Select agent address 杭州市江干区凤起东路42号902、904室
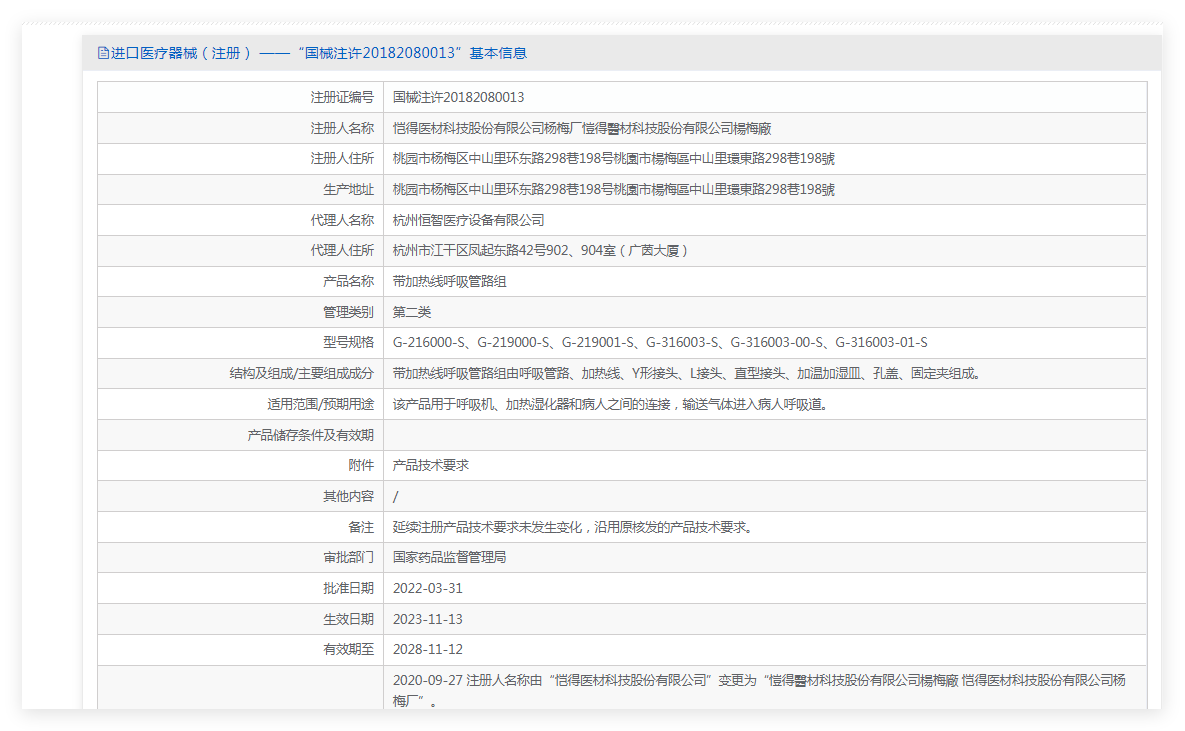The width and height of the screenshot is (1185, 731). pyautogui.click(x=540, y=250)
